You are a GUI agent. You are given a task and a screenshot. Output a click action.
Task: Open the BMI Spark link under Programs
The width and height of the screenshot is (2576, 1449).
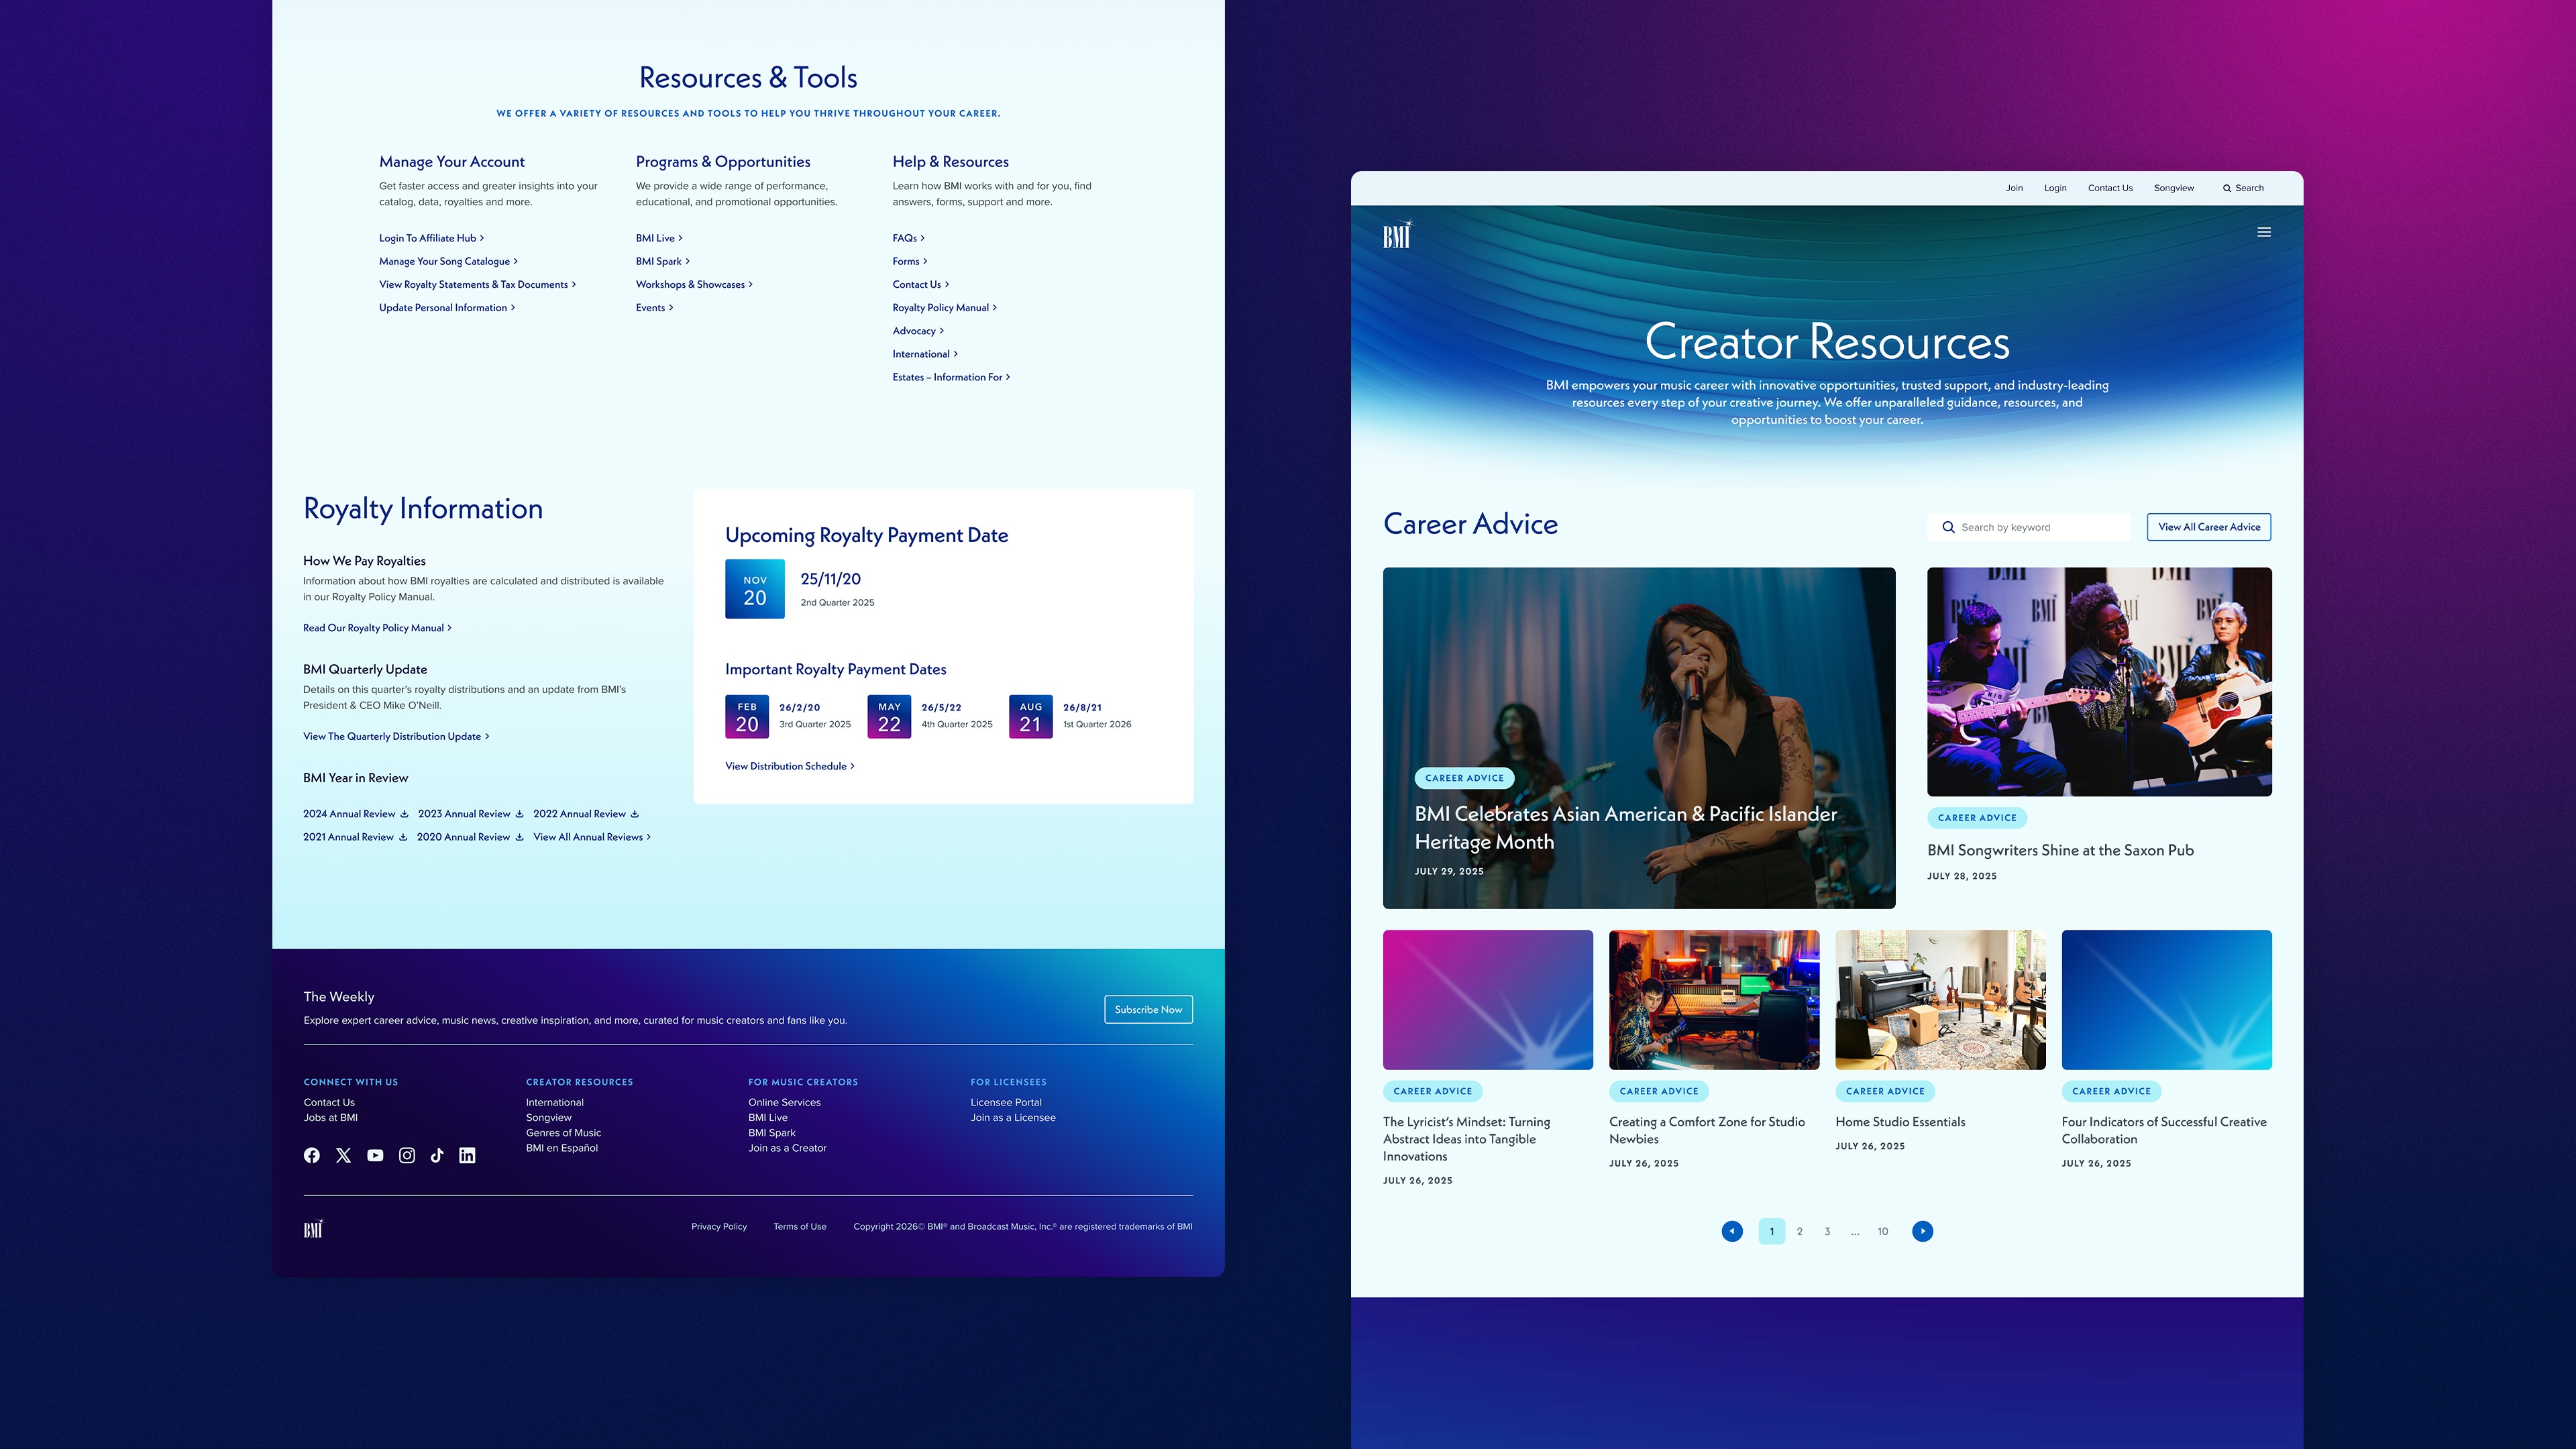pos(663,261)
